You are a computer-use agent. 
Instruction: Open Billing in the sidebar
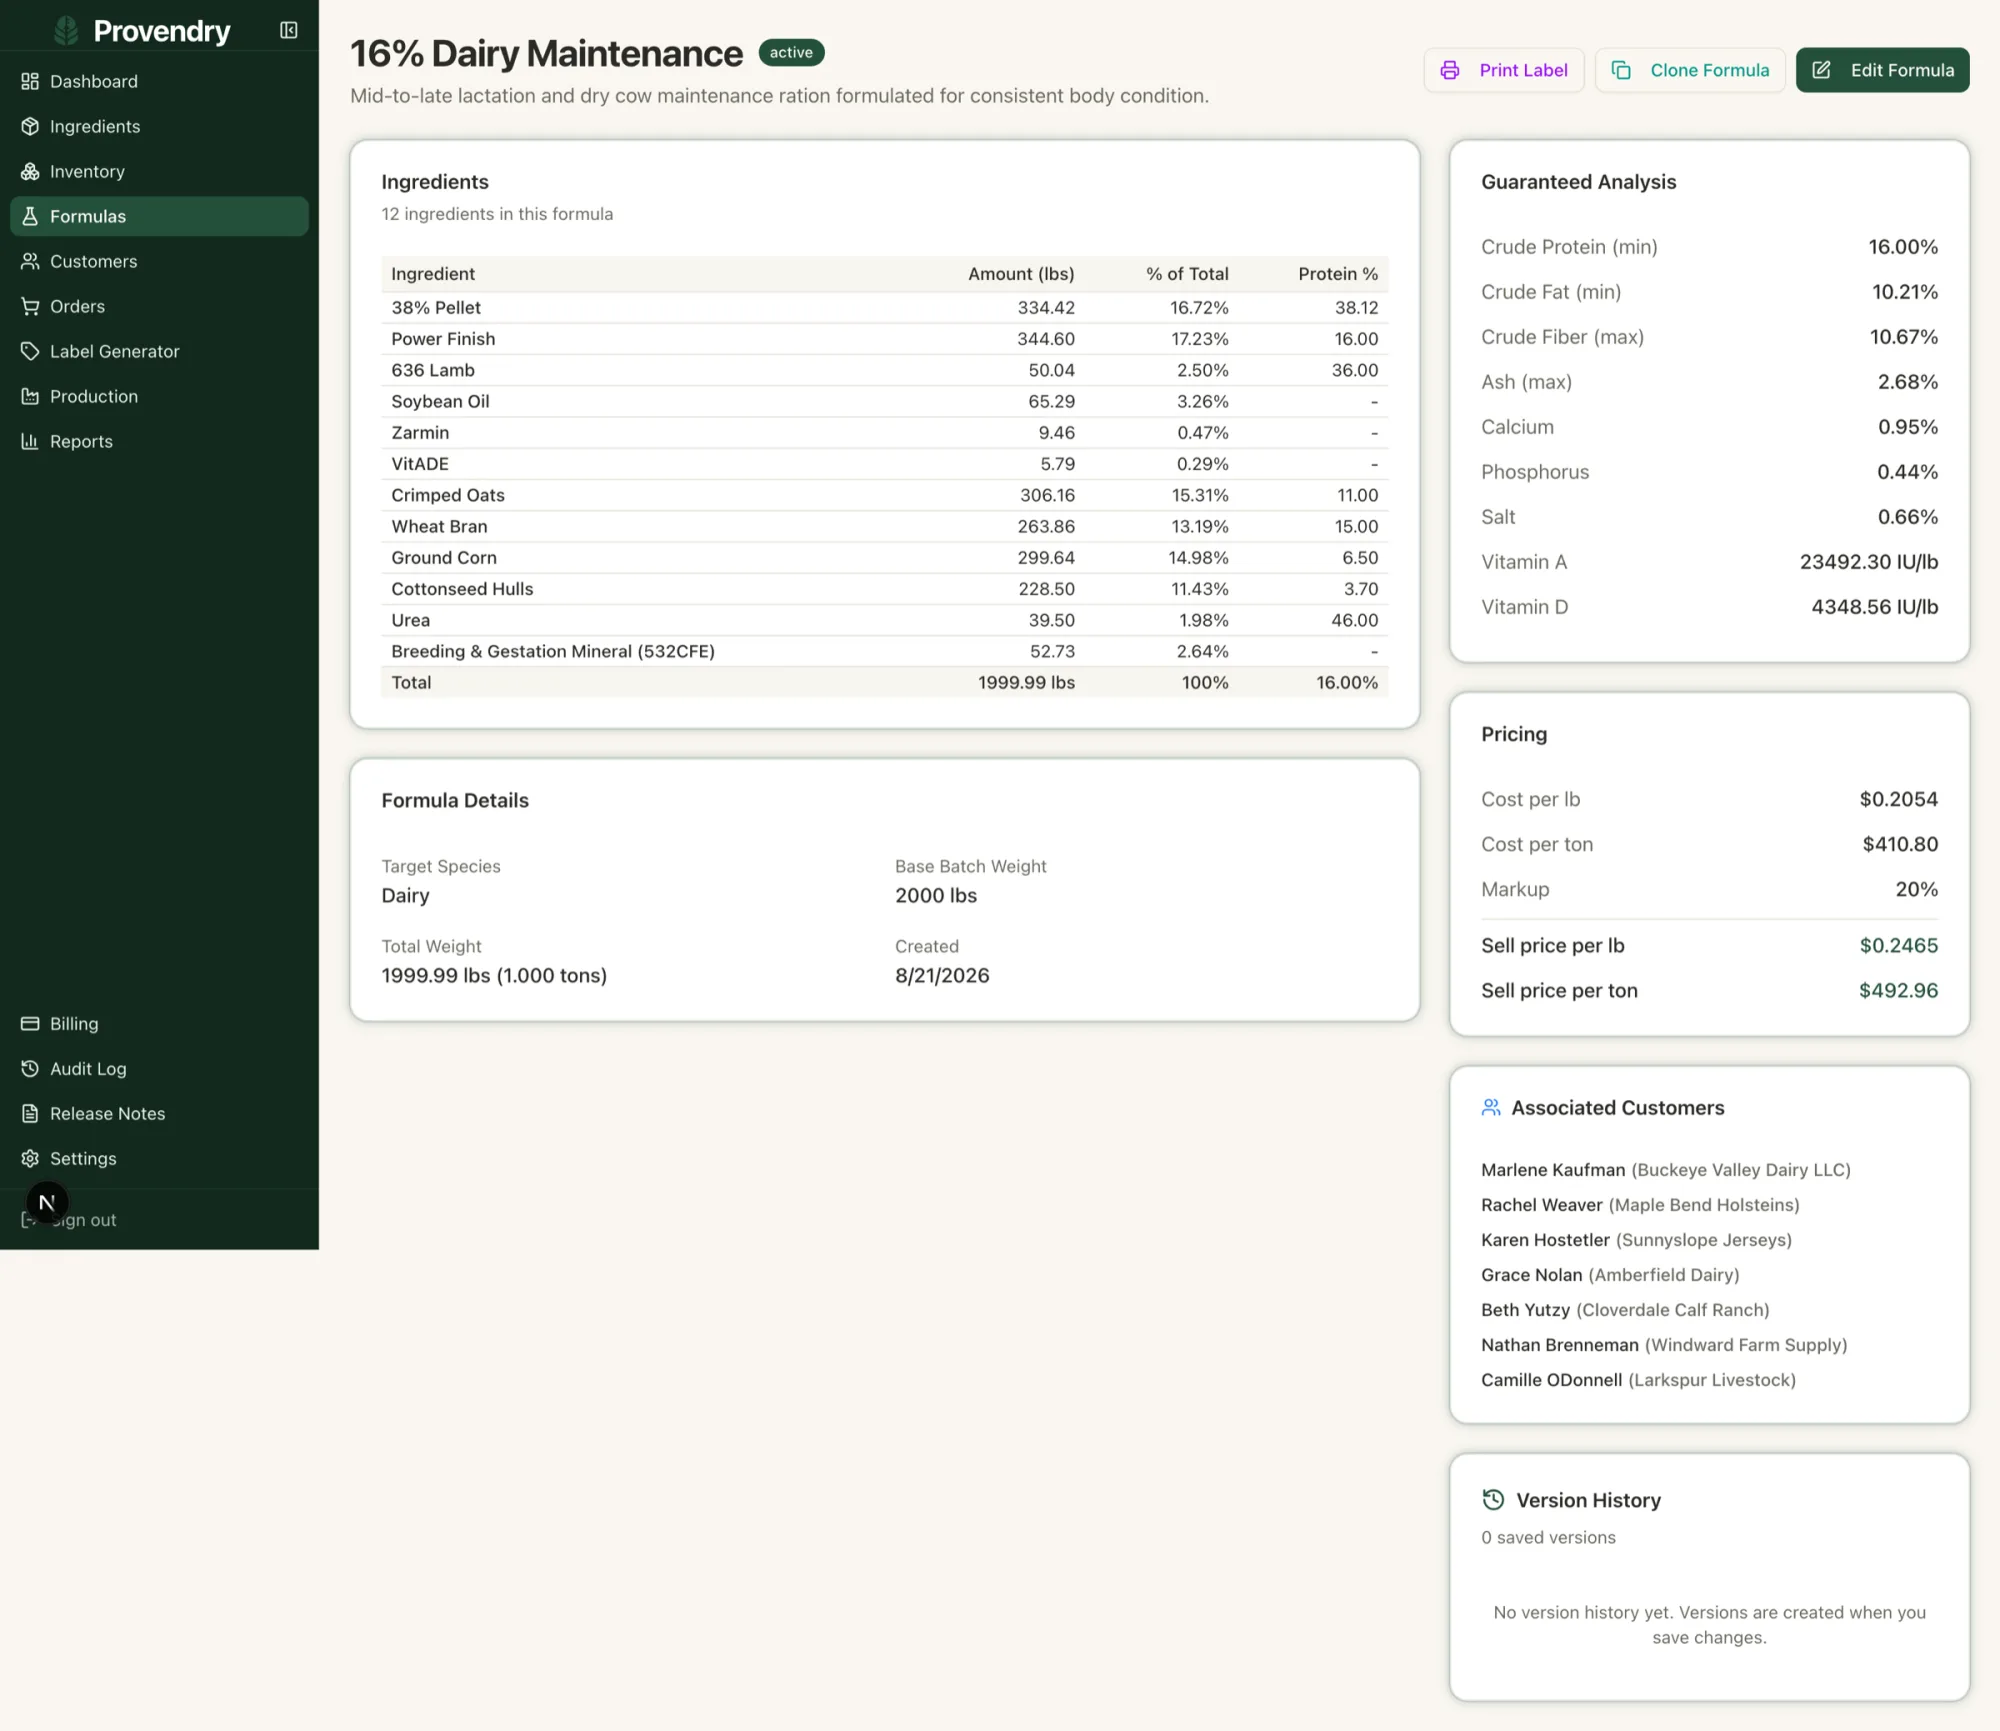[x=159, y=1024]
